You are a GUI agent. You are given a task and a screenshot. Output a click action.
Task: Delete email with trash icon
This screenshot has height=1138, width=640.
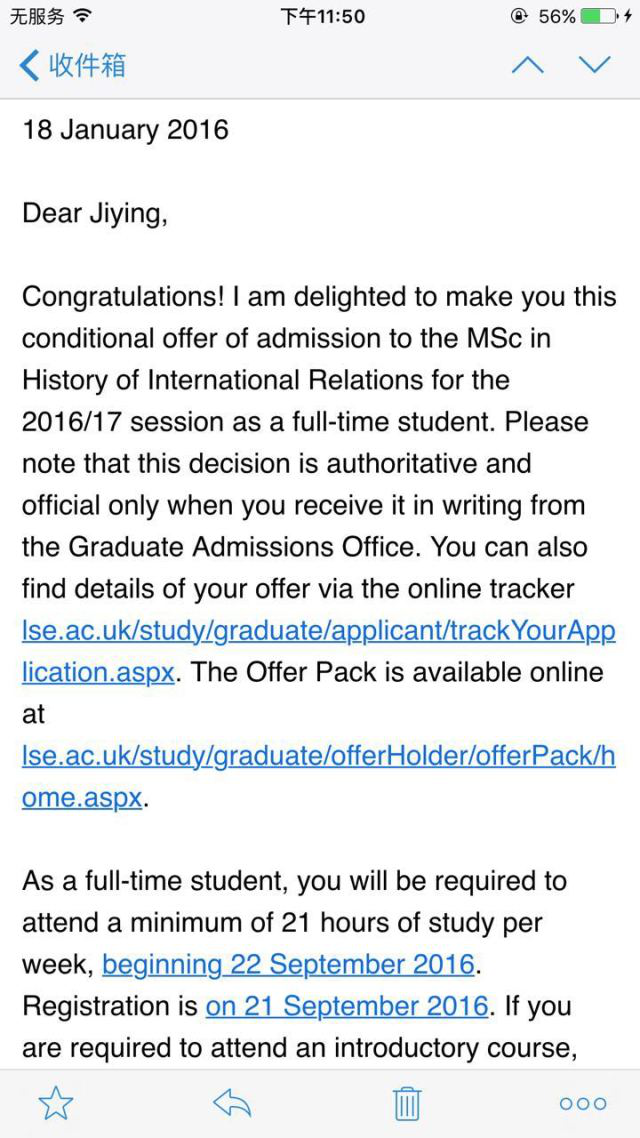tap(407, 1103)
